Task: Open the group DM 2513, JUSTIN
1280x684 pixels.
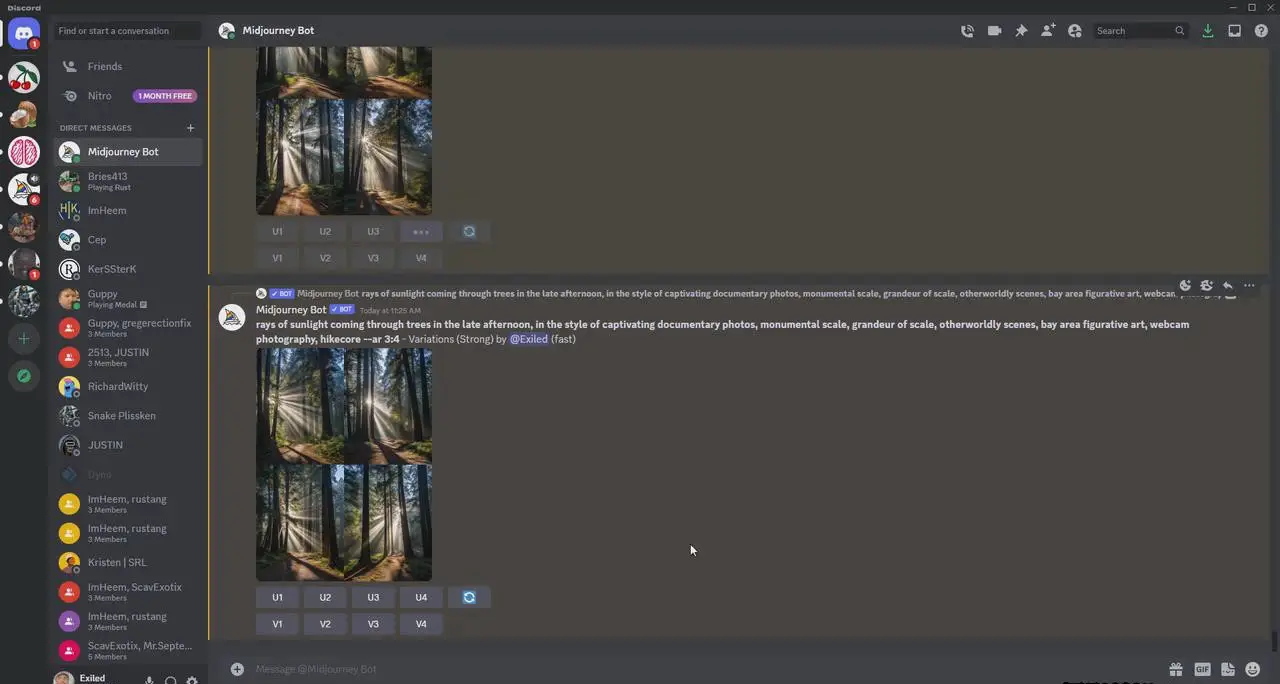Action: point(129,357)
